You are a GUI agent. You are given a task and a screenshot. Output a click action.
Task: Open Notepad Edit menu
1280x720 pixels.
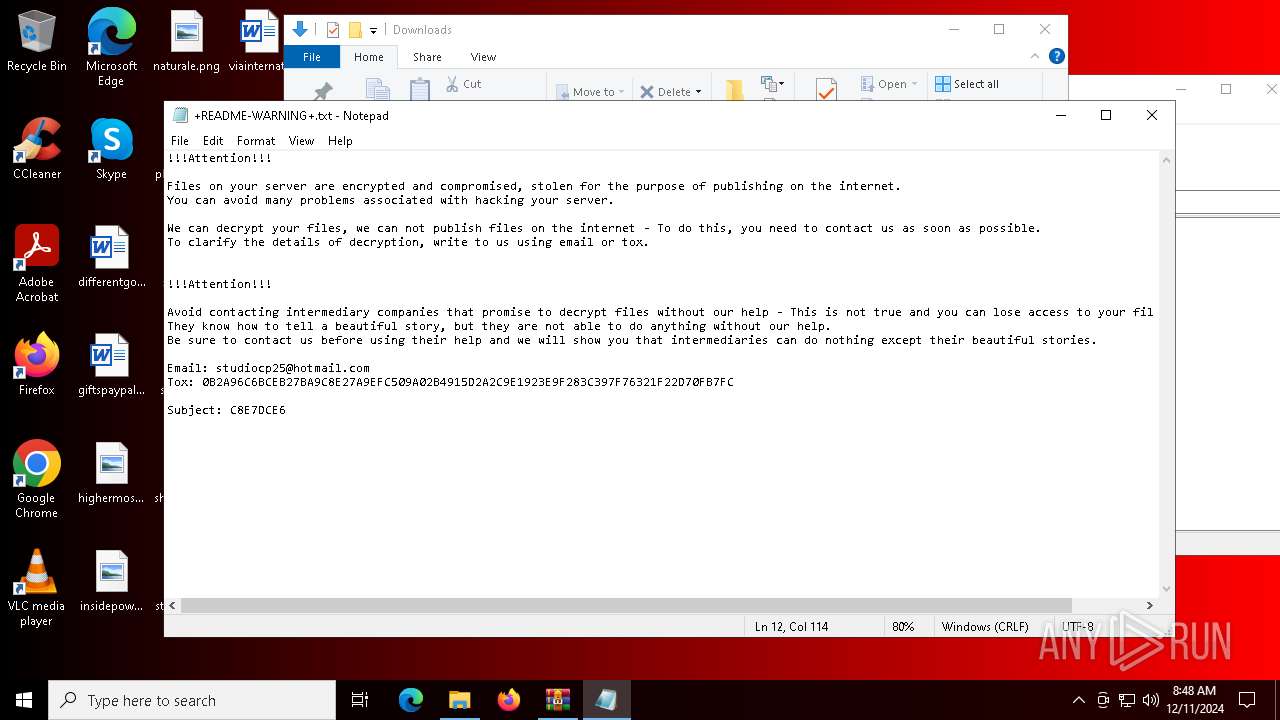pos(213,141)
